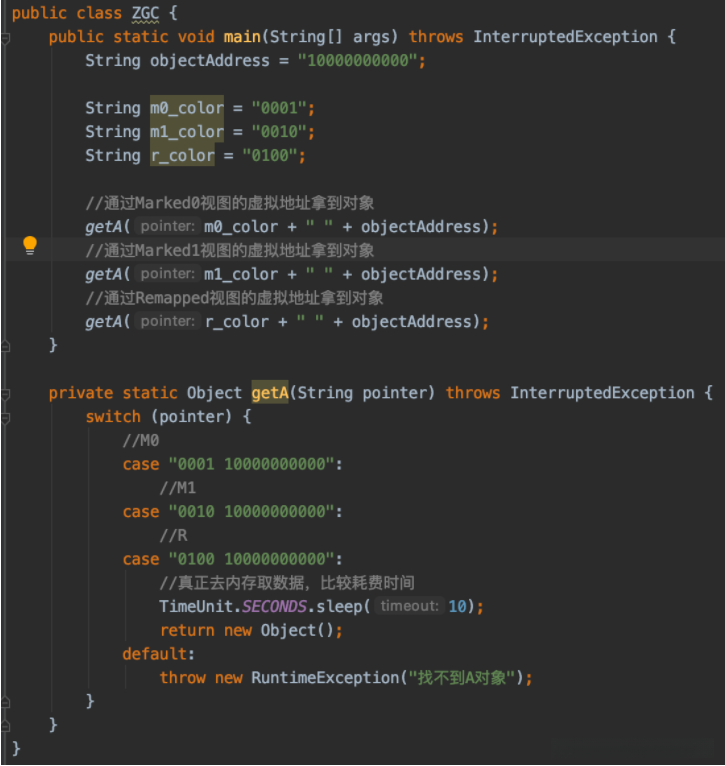Image resolution: width=725 pixels, height=766 pixels.
Task: Click the "10000000000" string in the objectAddress declaration
Action: [357, 61]
